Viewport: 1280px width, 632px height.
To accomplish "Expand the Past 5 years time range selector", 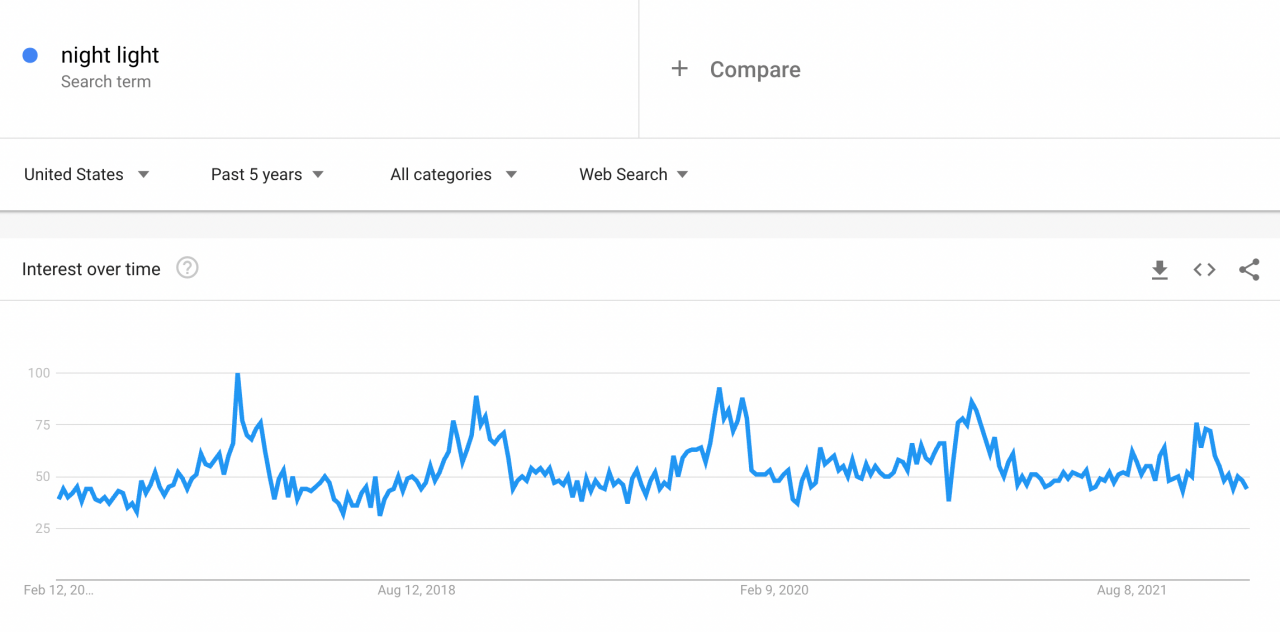I will pyautogui.click(x=266, y=174).
